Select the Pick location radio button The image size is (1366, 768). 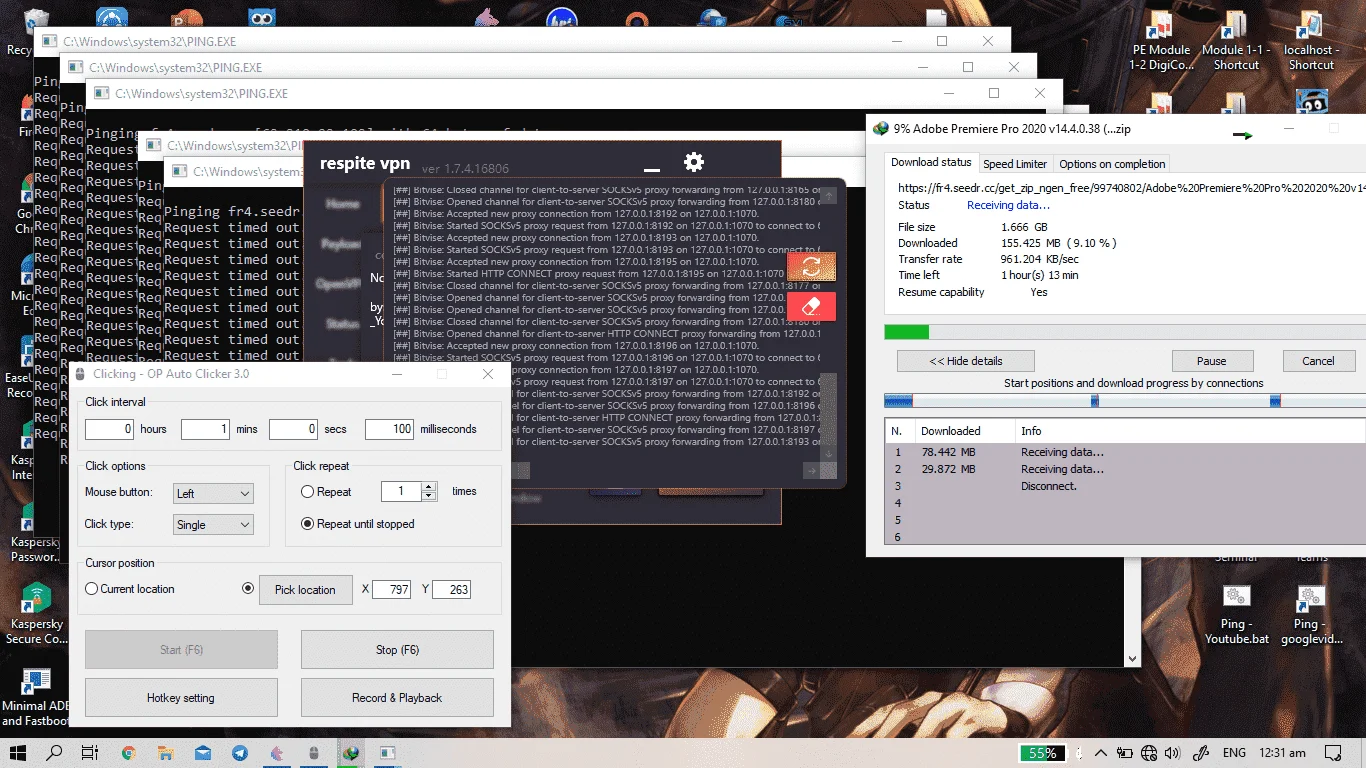click(248, 588)
